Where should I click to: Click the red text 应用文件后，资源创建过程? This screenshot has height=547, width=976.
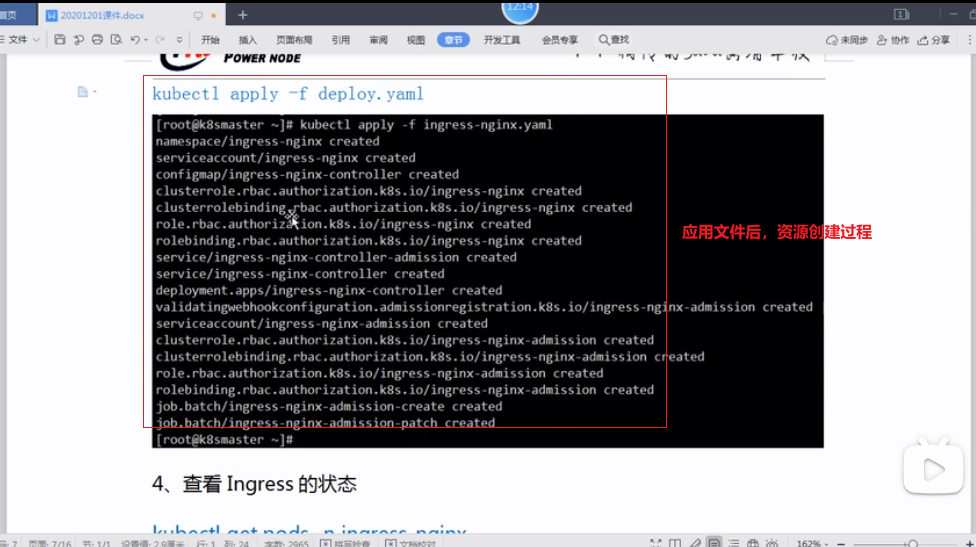776,232
